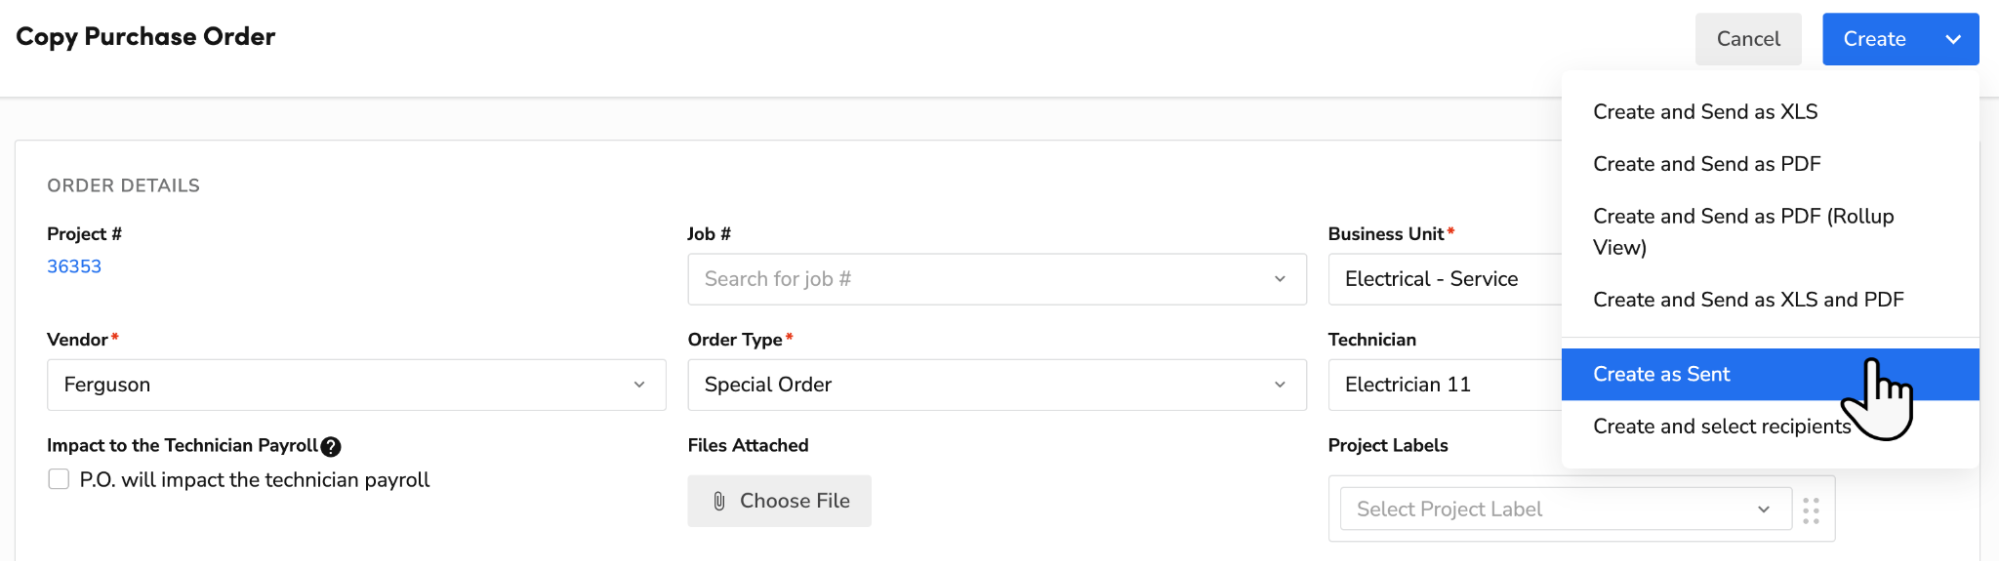This screenshot has width=1999, height=562.
Task: Choose Create and Send as PDF
Action: click(x=1706, y=164)
